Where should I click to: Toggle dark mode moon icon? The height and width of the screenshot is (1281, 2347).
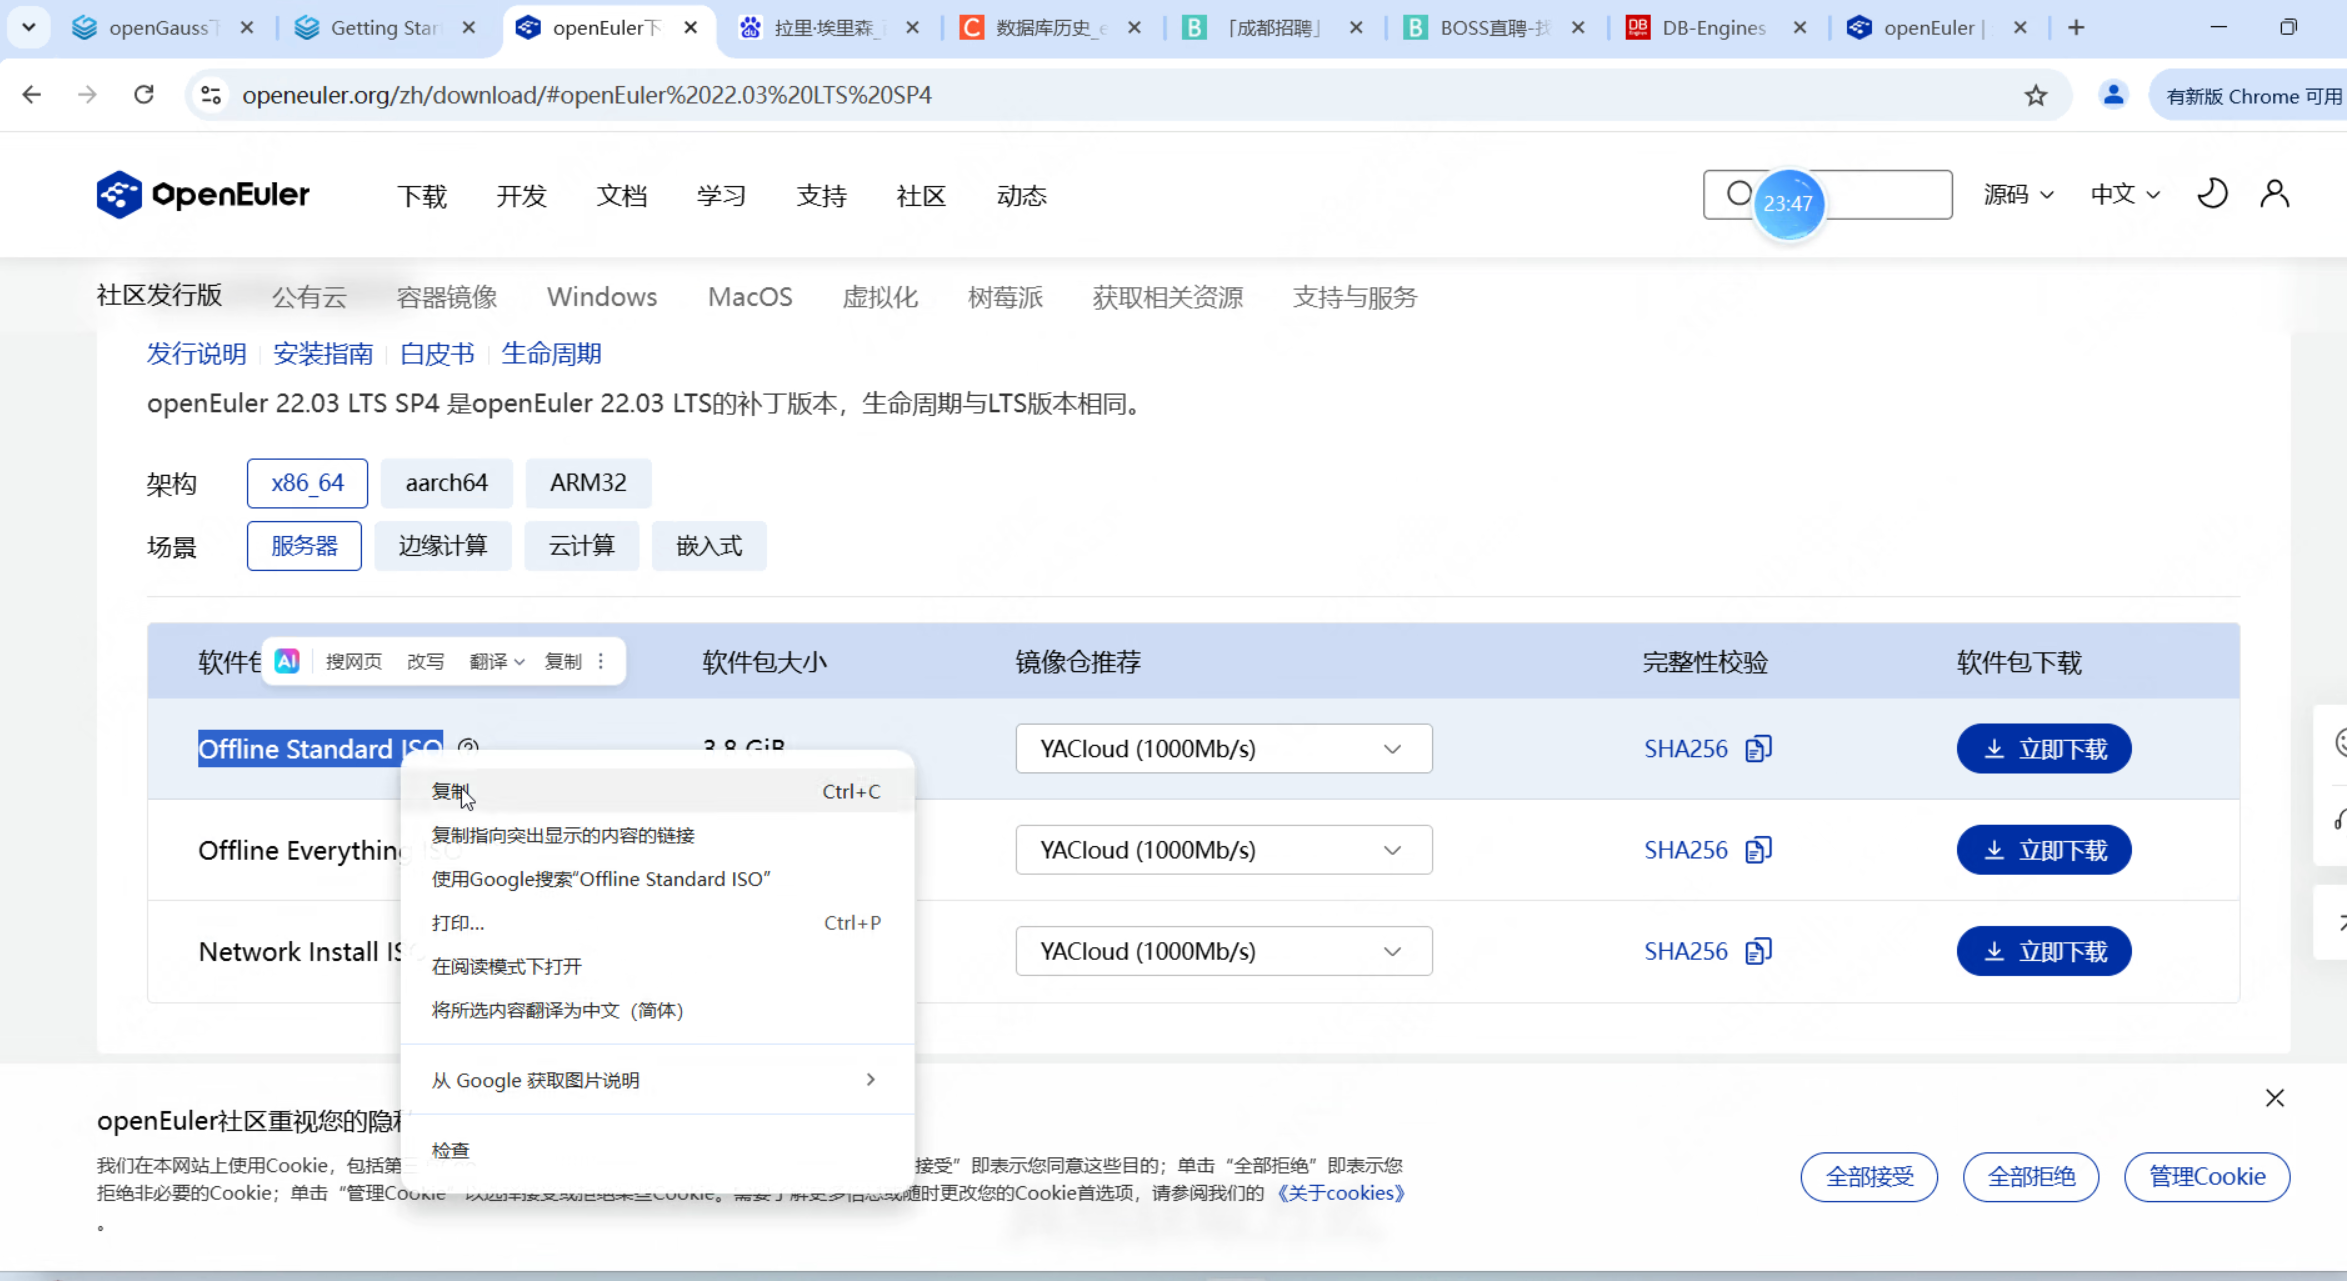pyautogui.click(x=2212, y=193)
